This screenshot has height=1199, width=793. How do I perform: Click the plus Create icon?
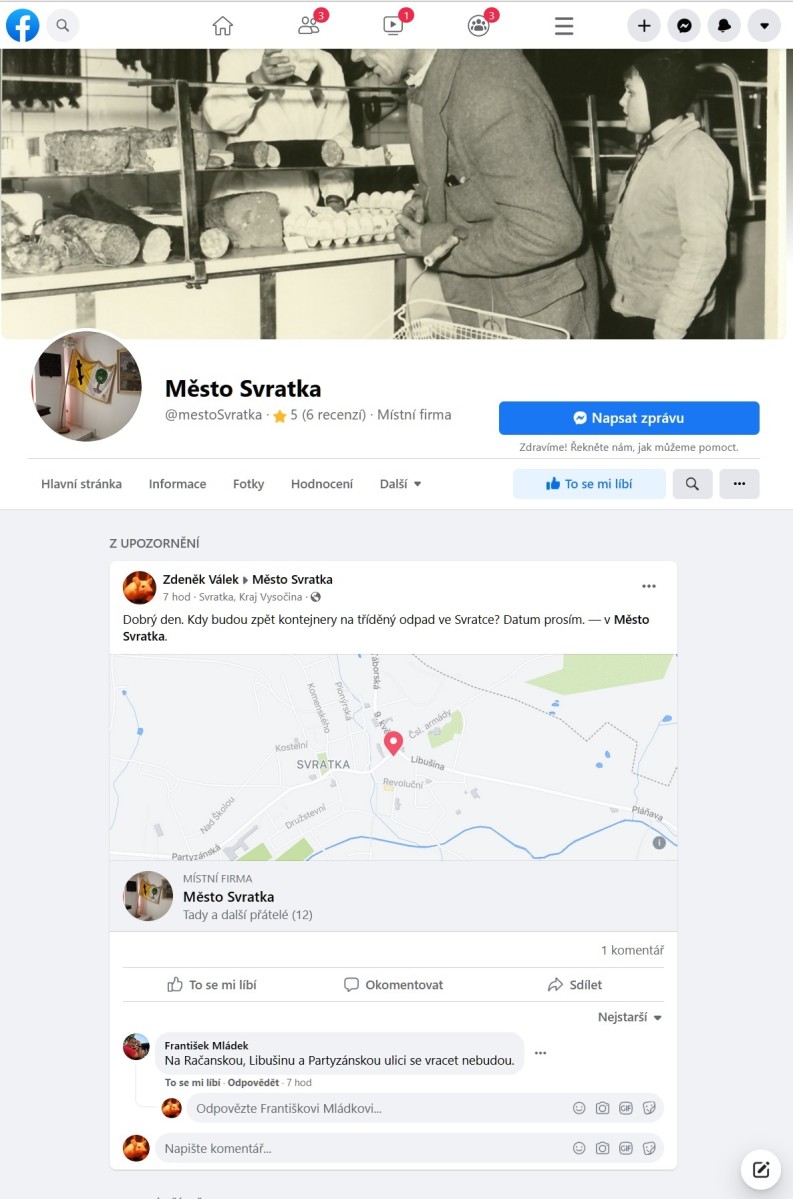pos(644,26)
